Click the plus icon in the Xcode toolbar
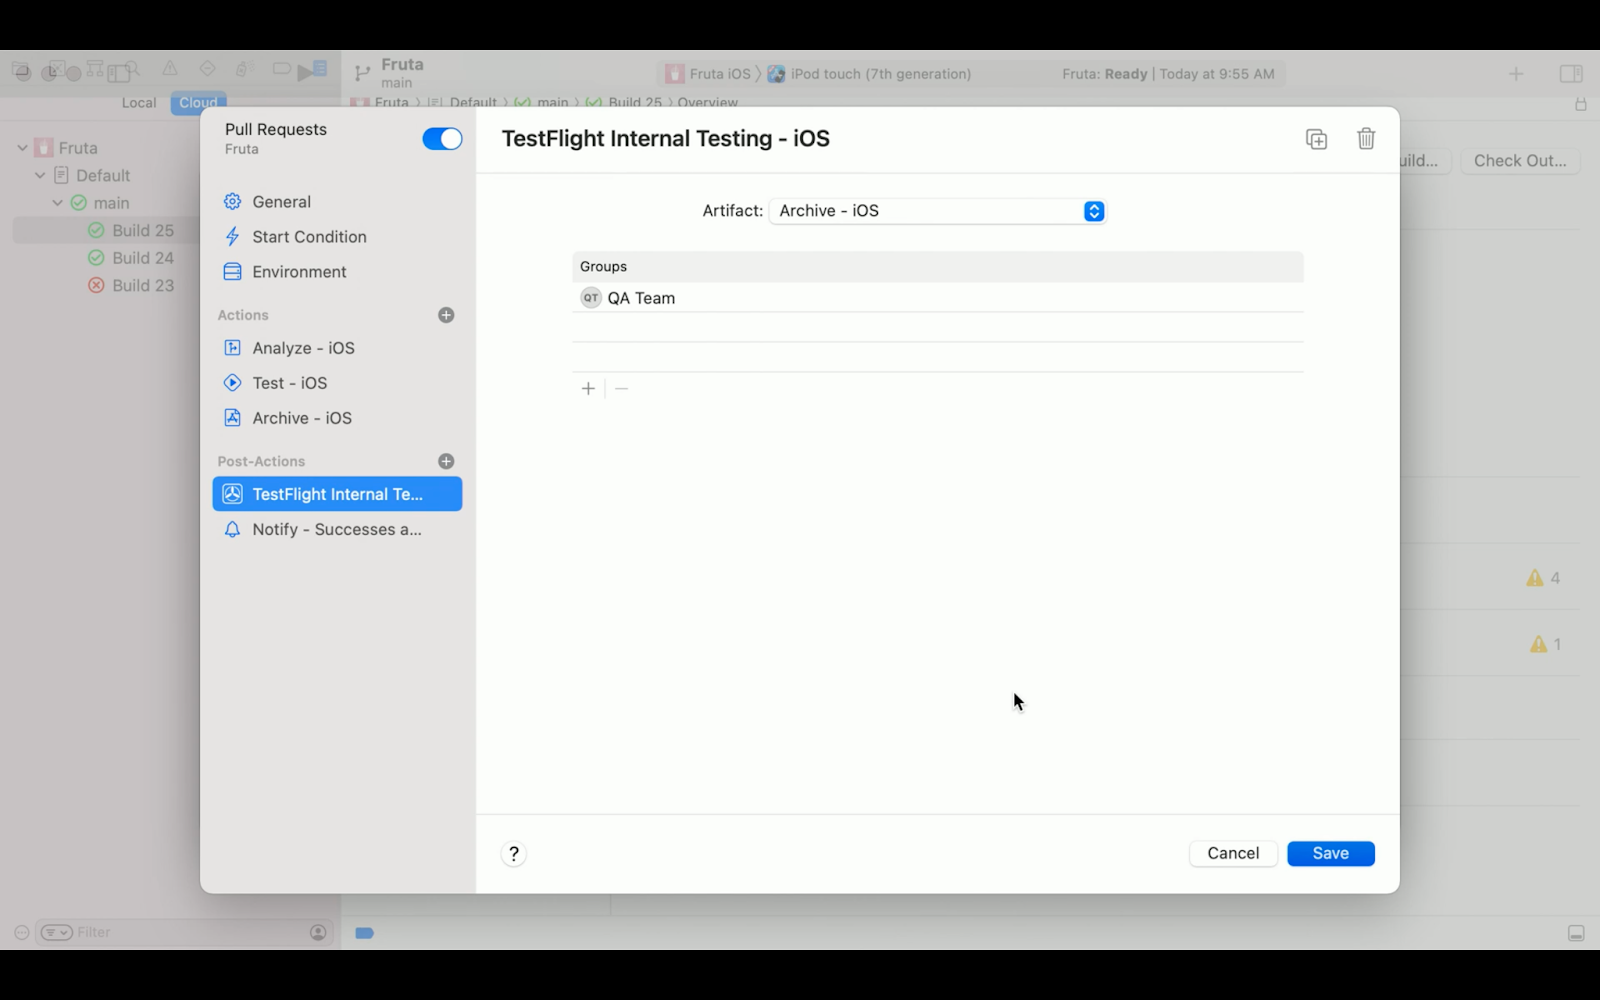Image resolution: width=1600 pixels, height=1000 pixels. point(1516,74)
